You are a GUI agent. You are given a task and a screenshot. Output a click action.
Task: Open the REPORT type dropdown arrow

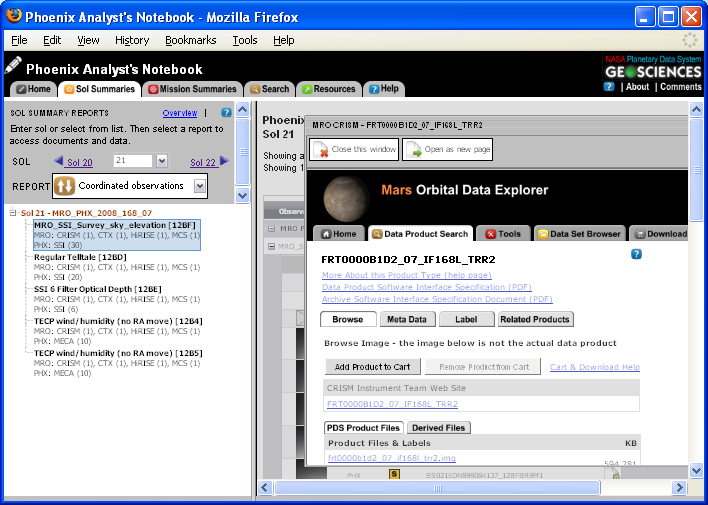(200, 186)
